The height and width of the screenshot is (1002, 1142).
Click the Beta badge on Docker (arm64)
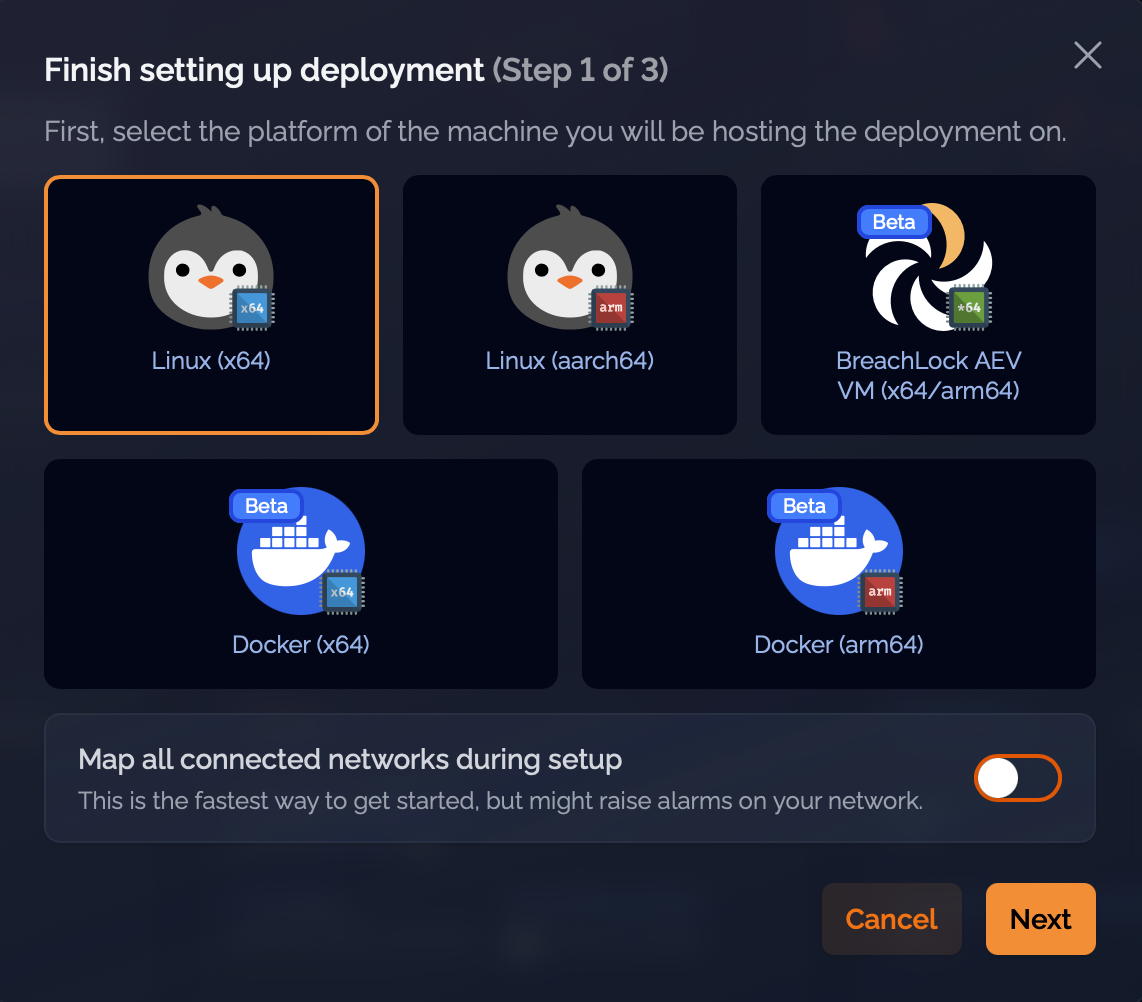coord(804,506)
